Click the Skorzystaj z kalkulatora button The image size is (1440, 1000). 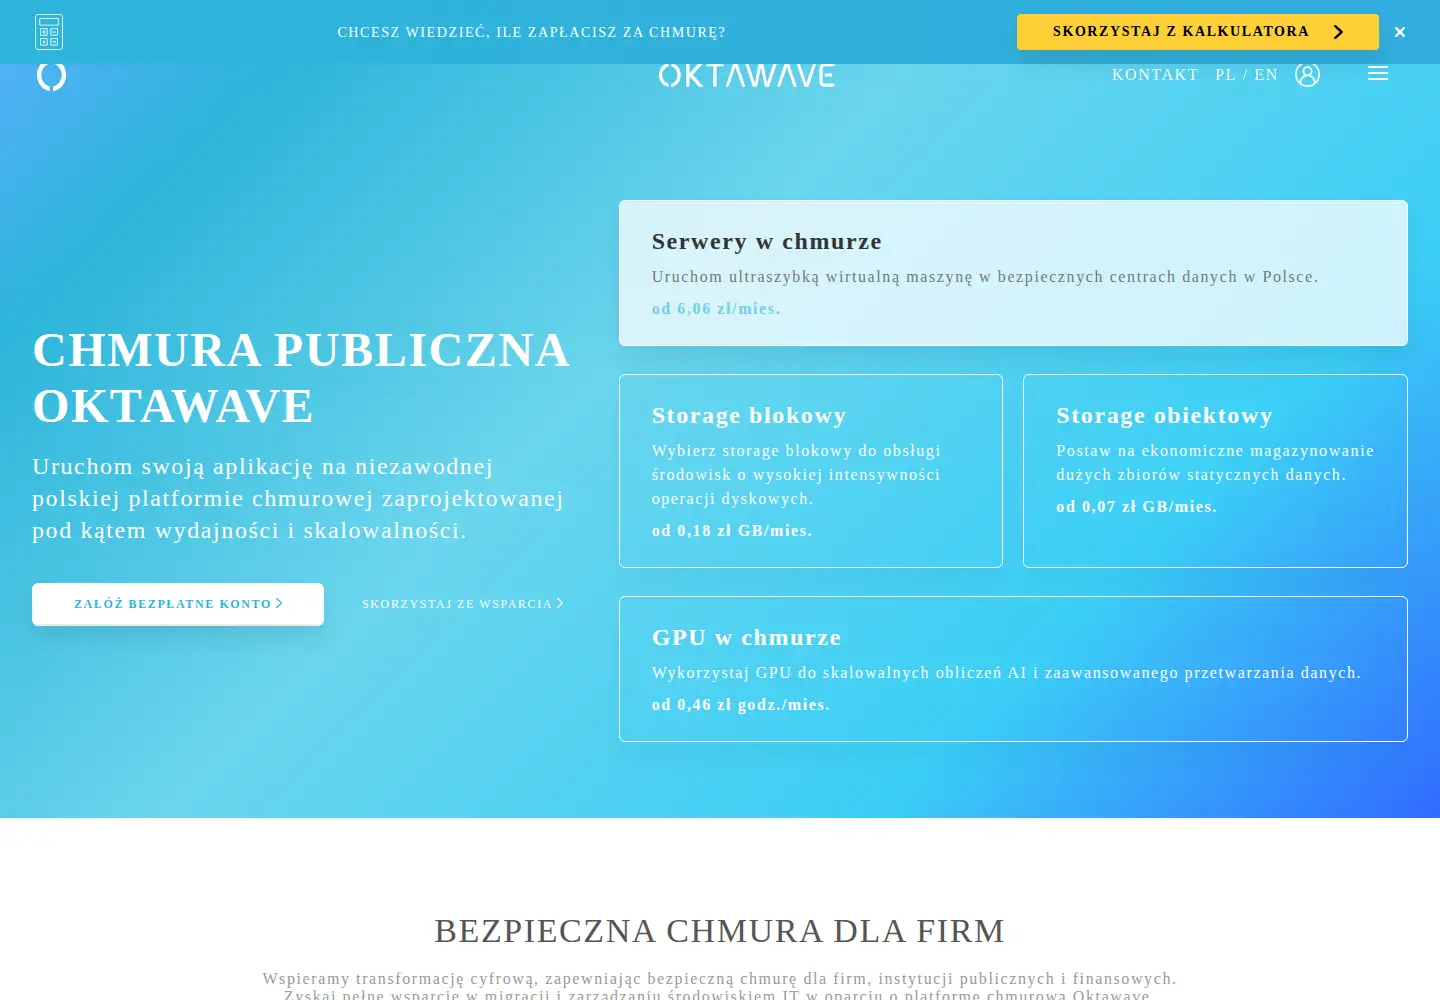pyautogui.click(x=1198, y=32)
